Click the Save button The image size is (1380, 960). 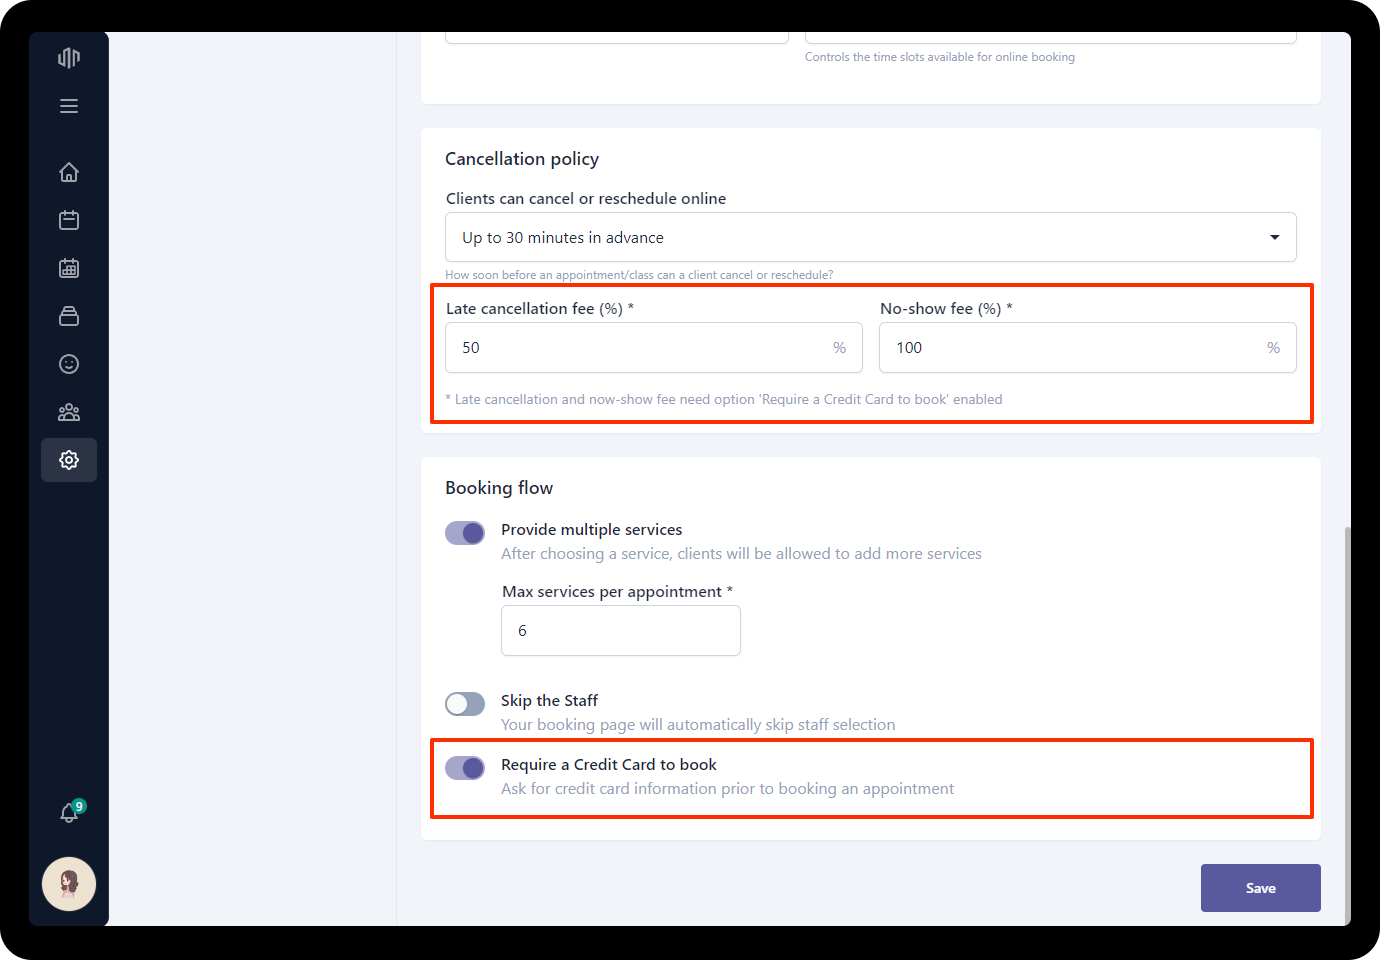click(1260, 888)
